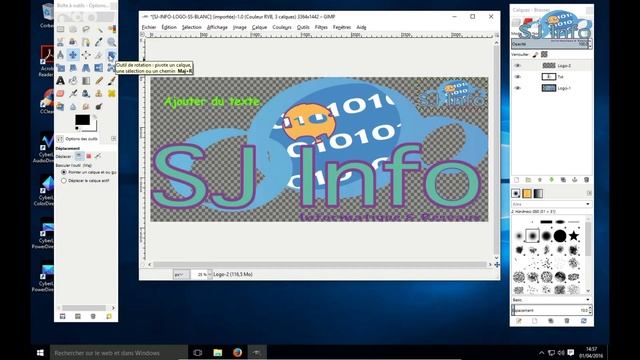640x360 pixels.
Task: Create a new layer group button
Action: point(528,180)
